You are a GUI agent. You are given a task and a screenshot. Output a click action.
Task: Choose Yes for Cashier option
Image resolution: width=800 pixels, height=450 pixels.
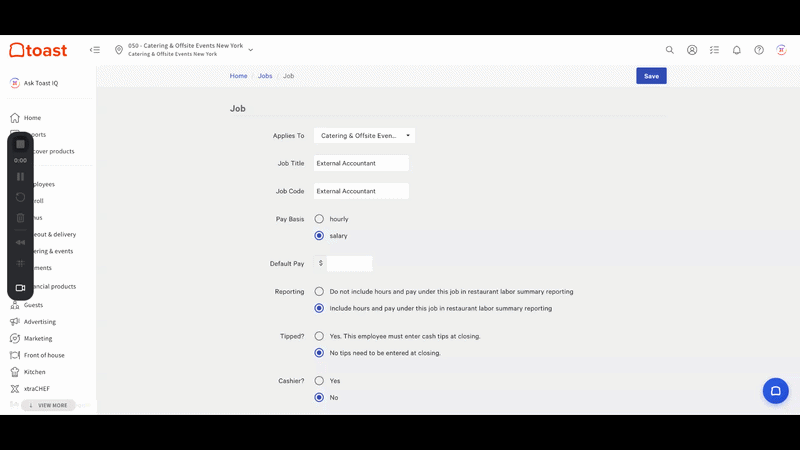click(319, 381)
